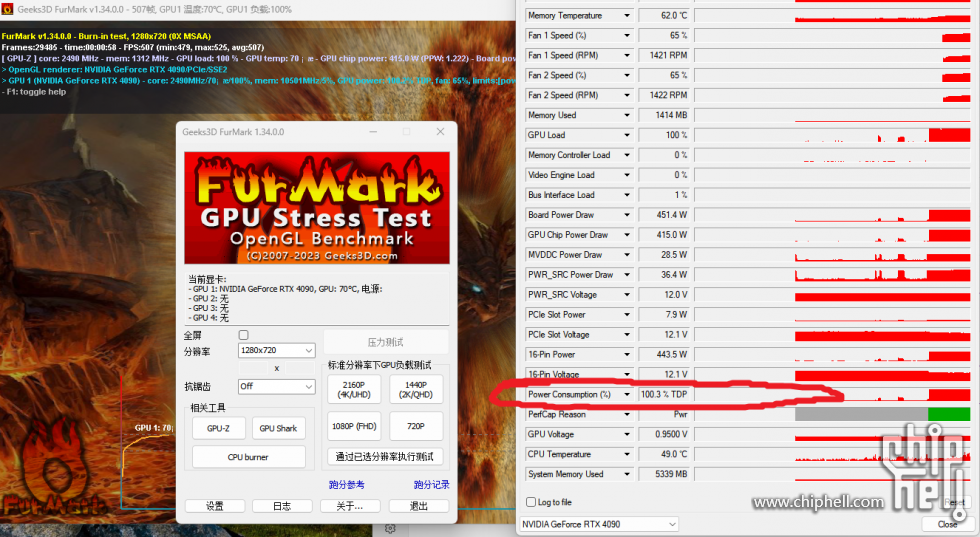Expand the System Memory Used dropdown

[x=627, y=474]
